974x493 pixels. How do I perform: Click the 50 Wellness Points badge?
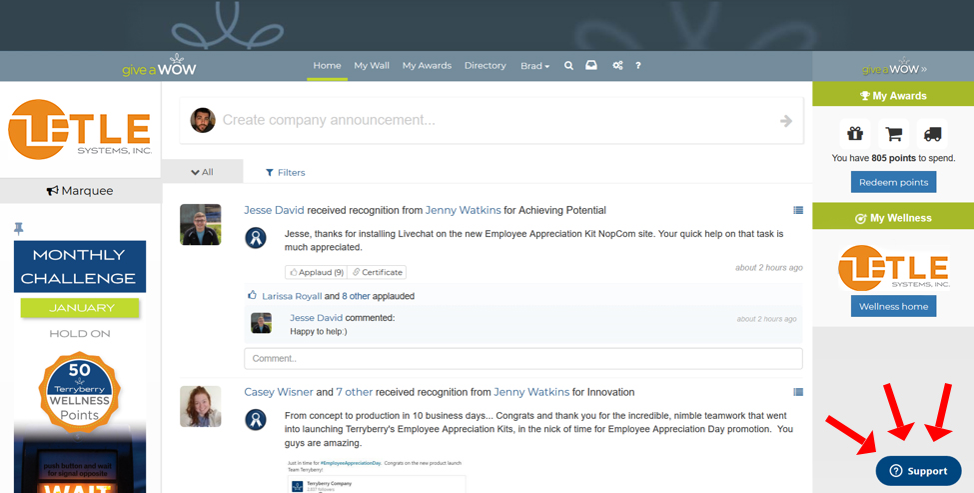coord(80,392)
